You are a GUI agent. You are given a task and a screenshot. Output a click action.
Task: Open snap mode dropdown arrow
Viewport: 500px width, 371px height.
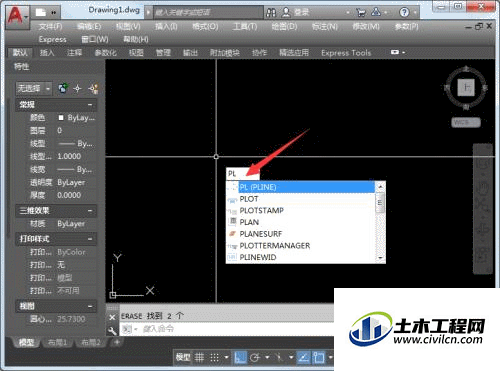pyautogui.click(x=227, y=358)
